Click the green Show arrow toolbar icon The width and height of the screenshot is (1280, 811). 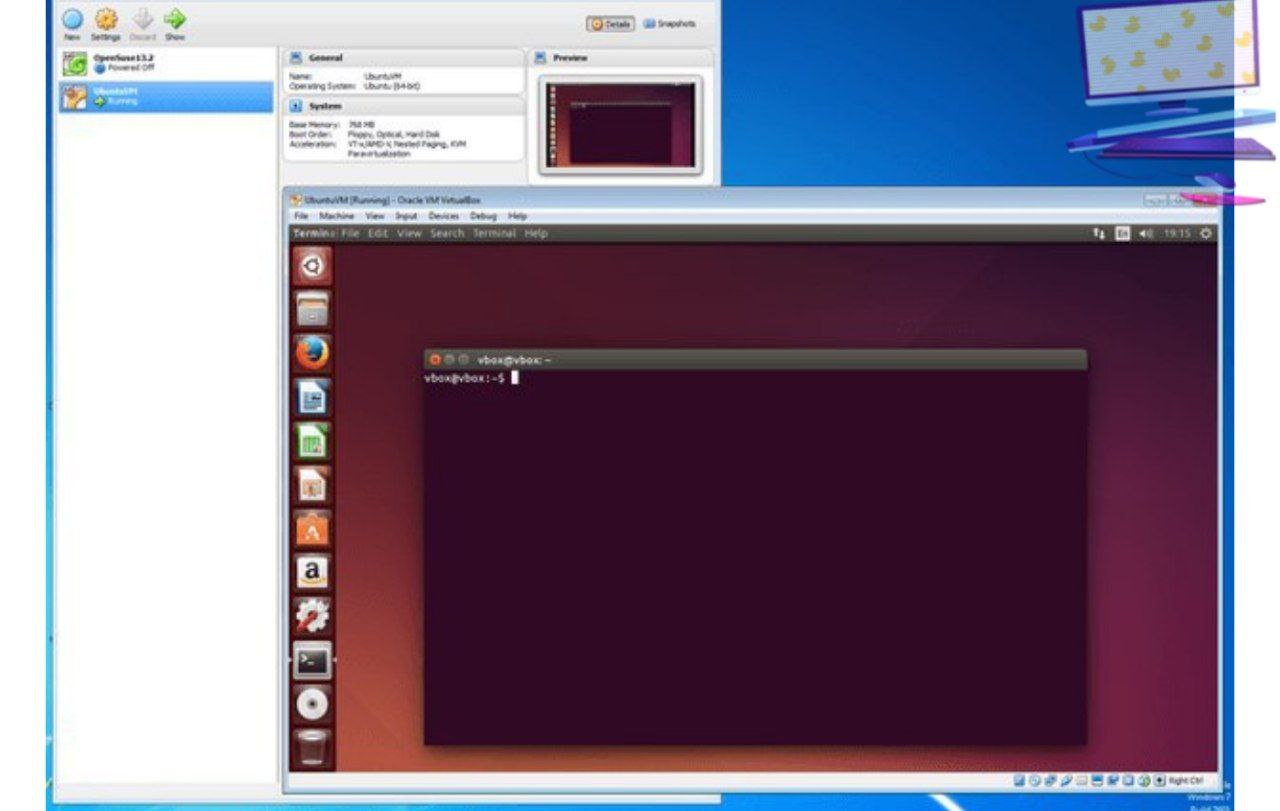coord(175,19)
